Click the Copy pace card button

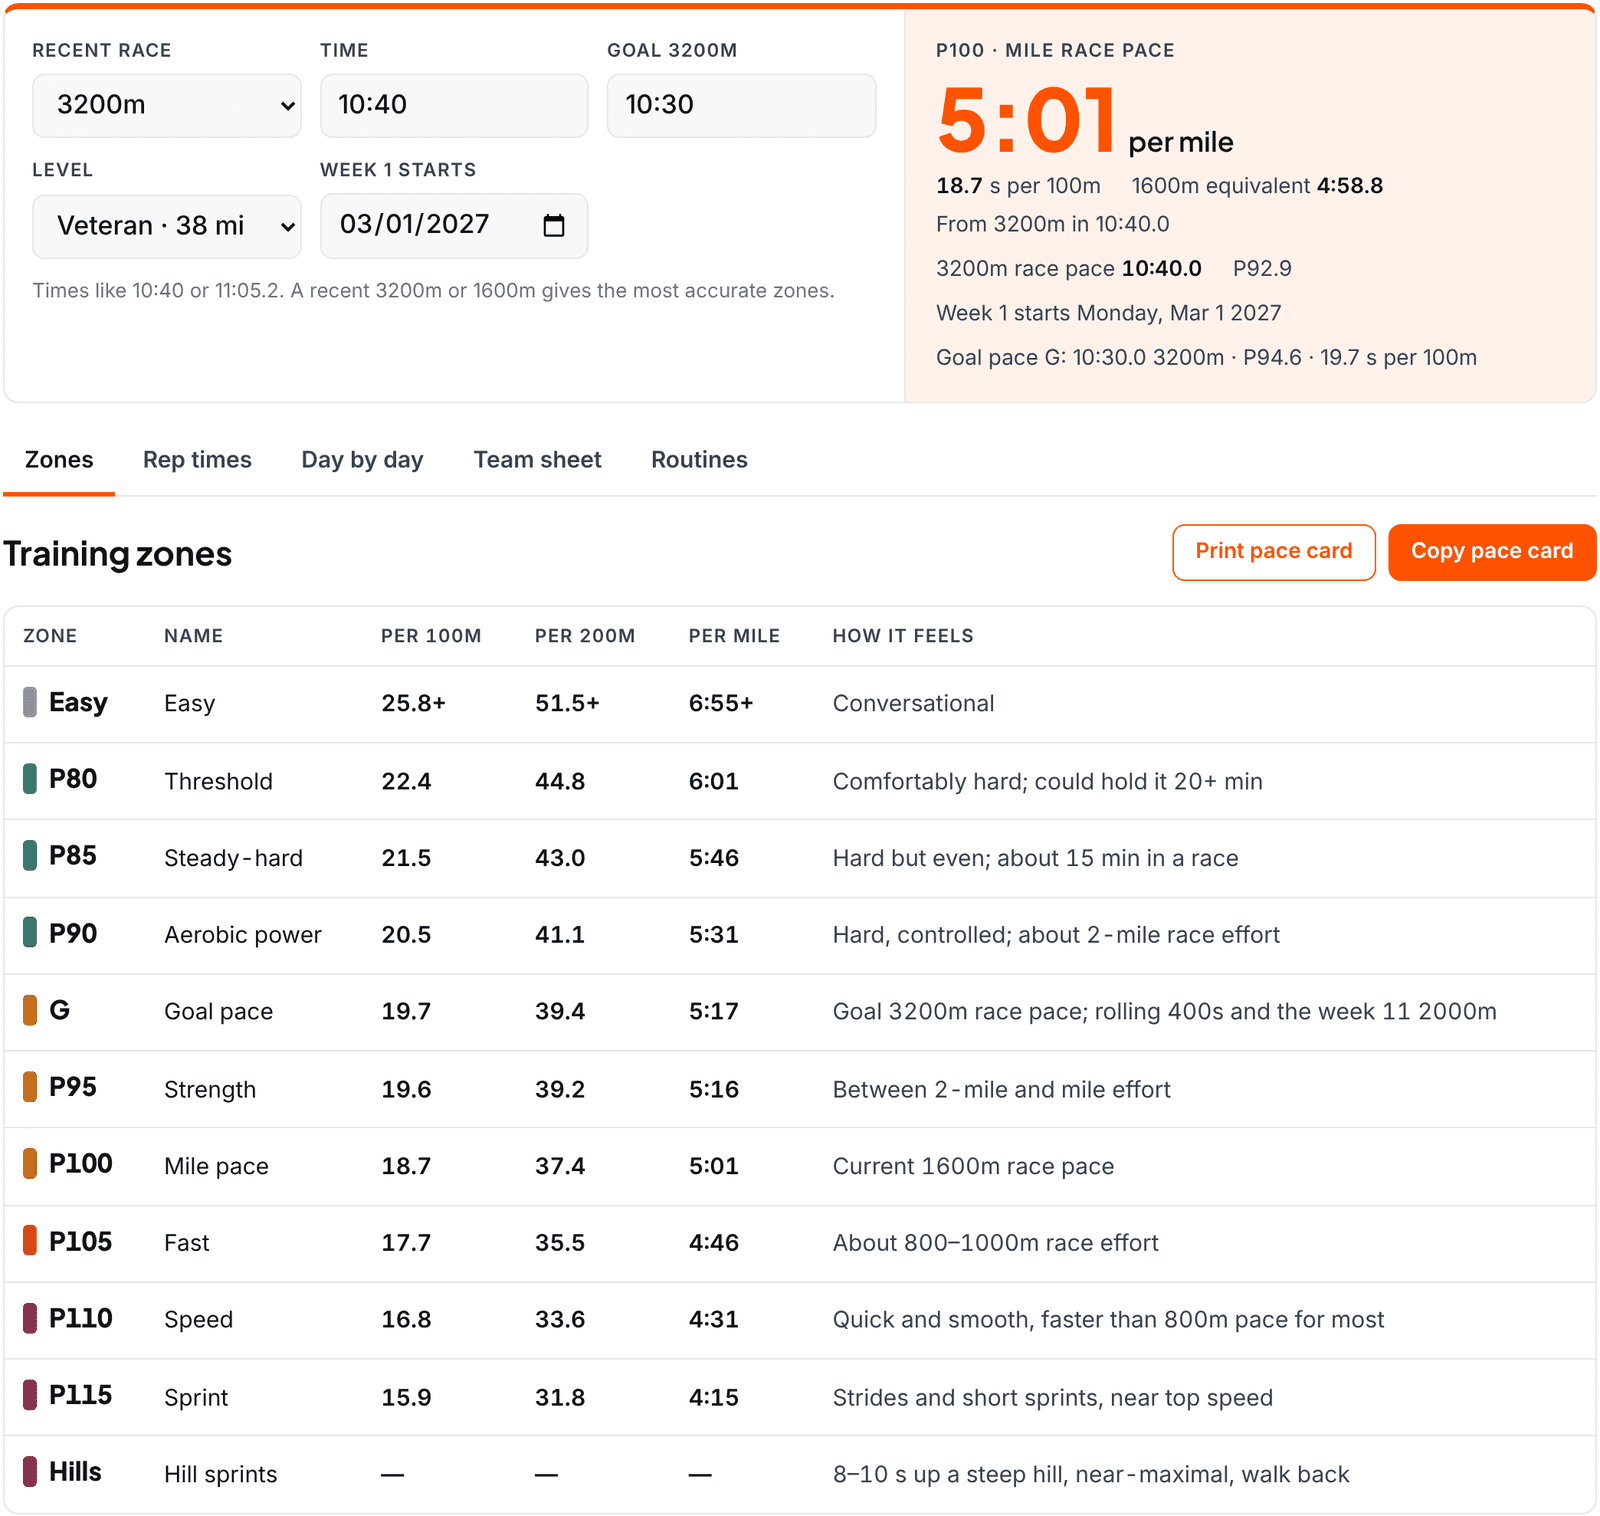point(1492,552)
